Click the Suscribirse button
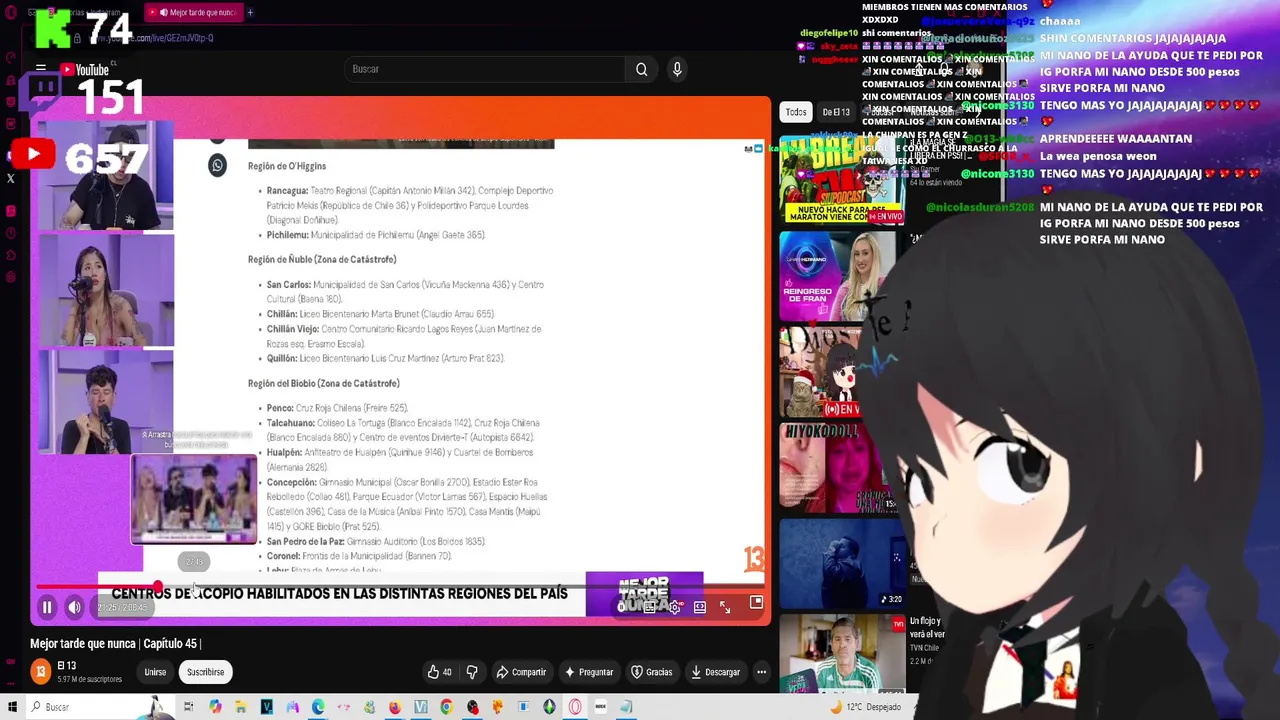Screen dimensions: 1280x720 205,672
